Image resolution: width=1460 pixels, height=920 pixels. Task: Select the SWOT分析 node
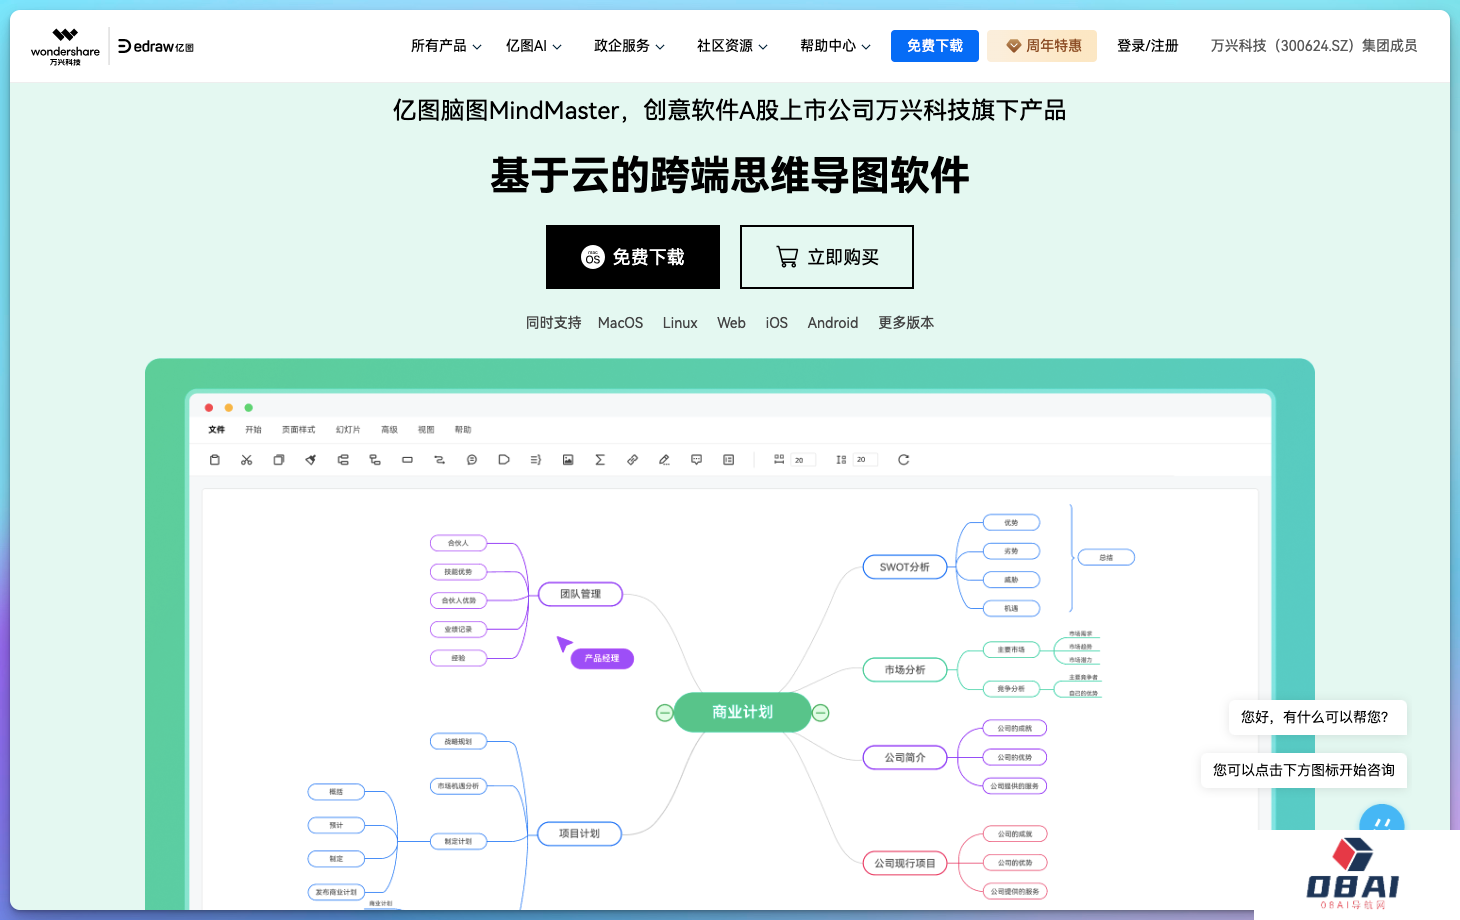tap(905, 567)
